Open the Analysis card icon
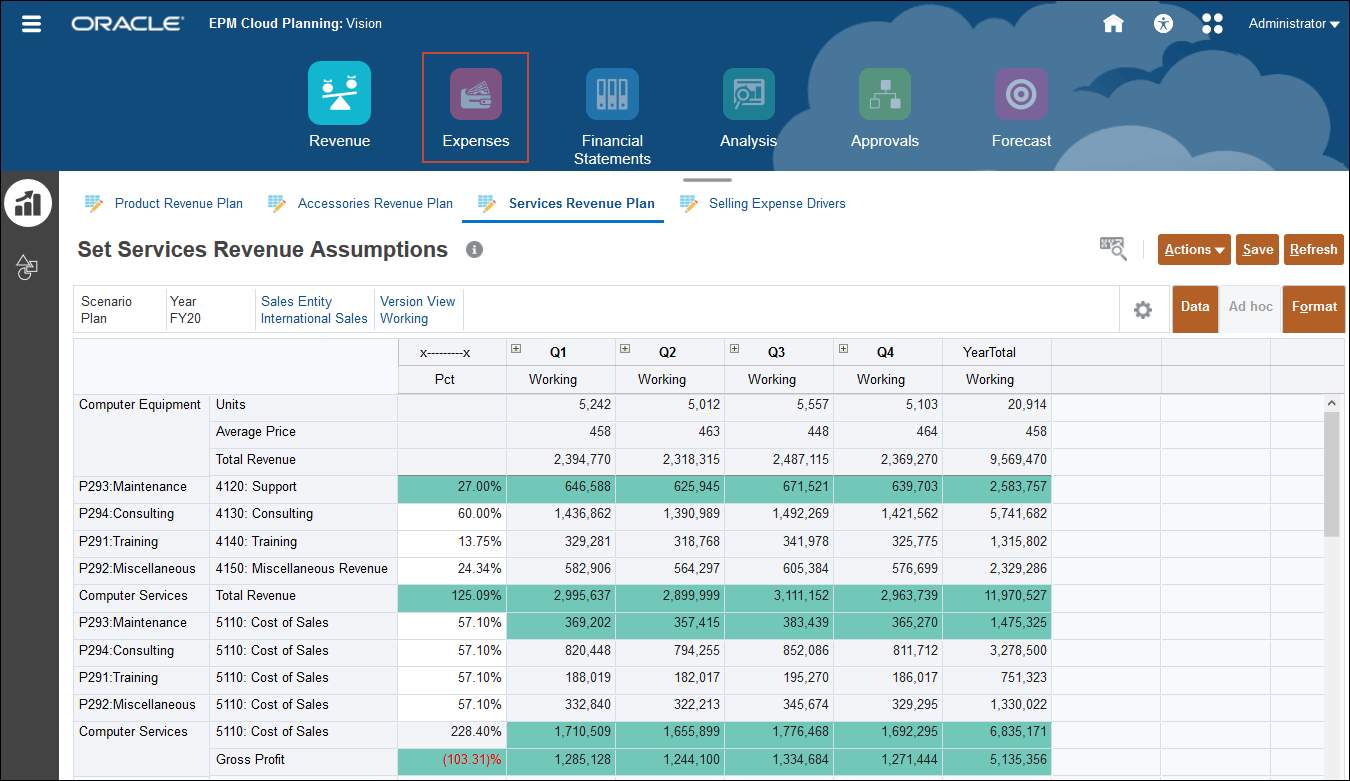This screenshot has width=1350, height=781. pos(748,94)
